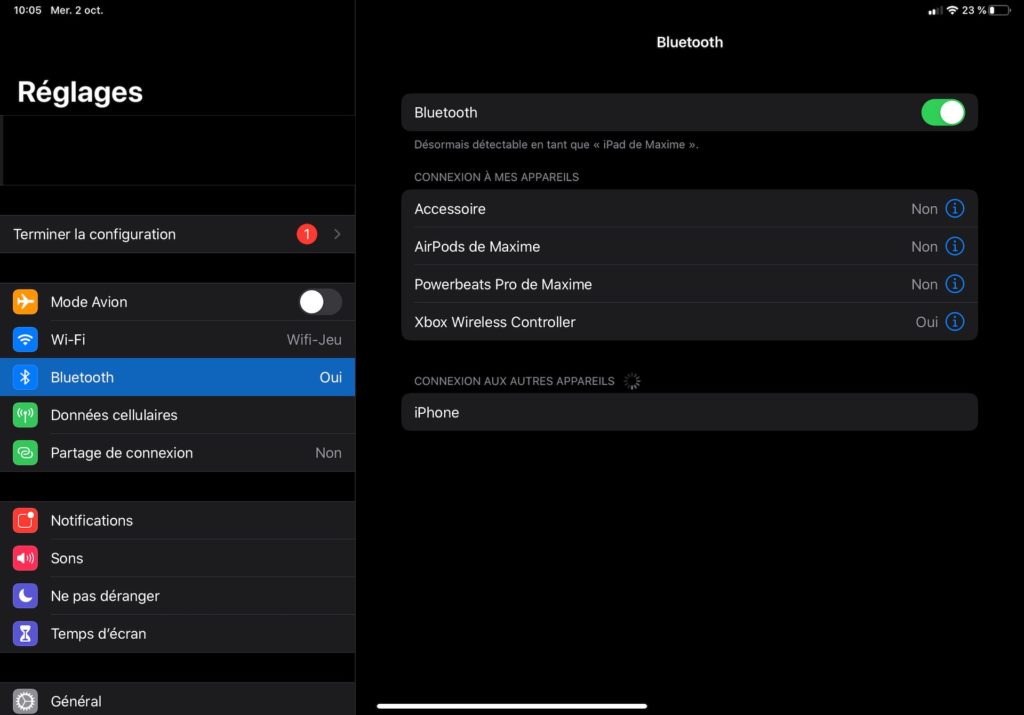Turn off the Bluetooth switch
Viewport: 1024px width, 715px height.
click(943, 112)
